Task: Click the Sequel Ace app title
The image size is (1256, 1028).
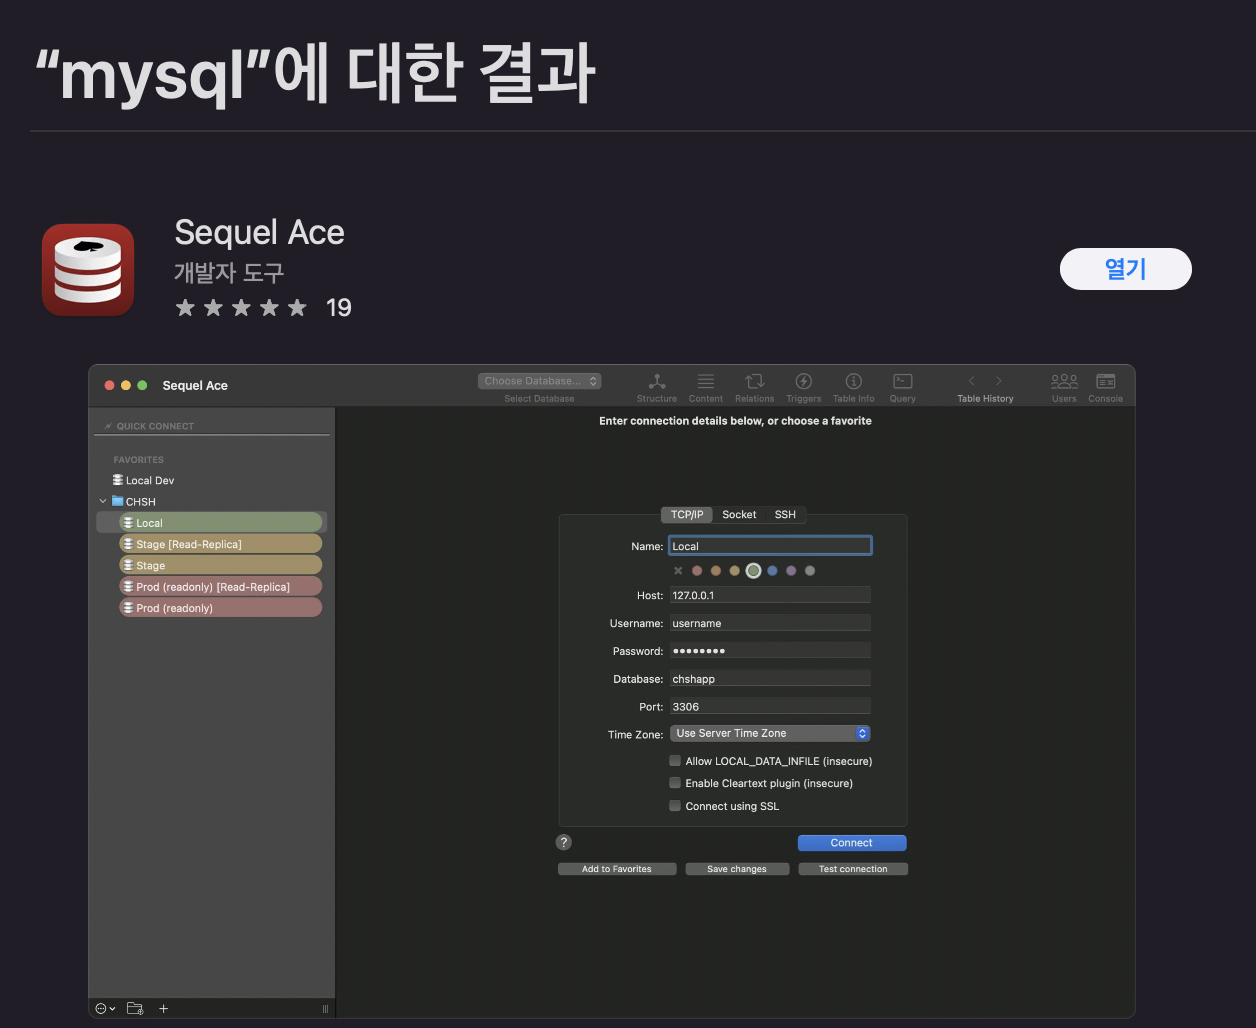Action: tap(259, 232)
